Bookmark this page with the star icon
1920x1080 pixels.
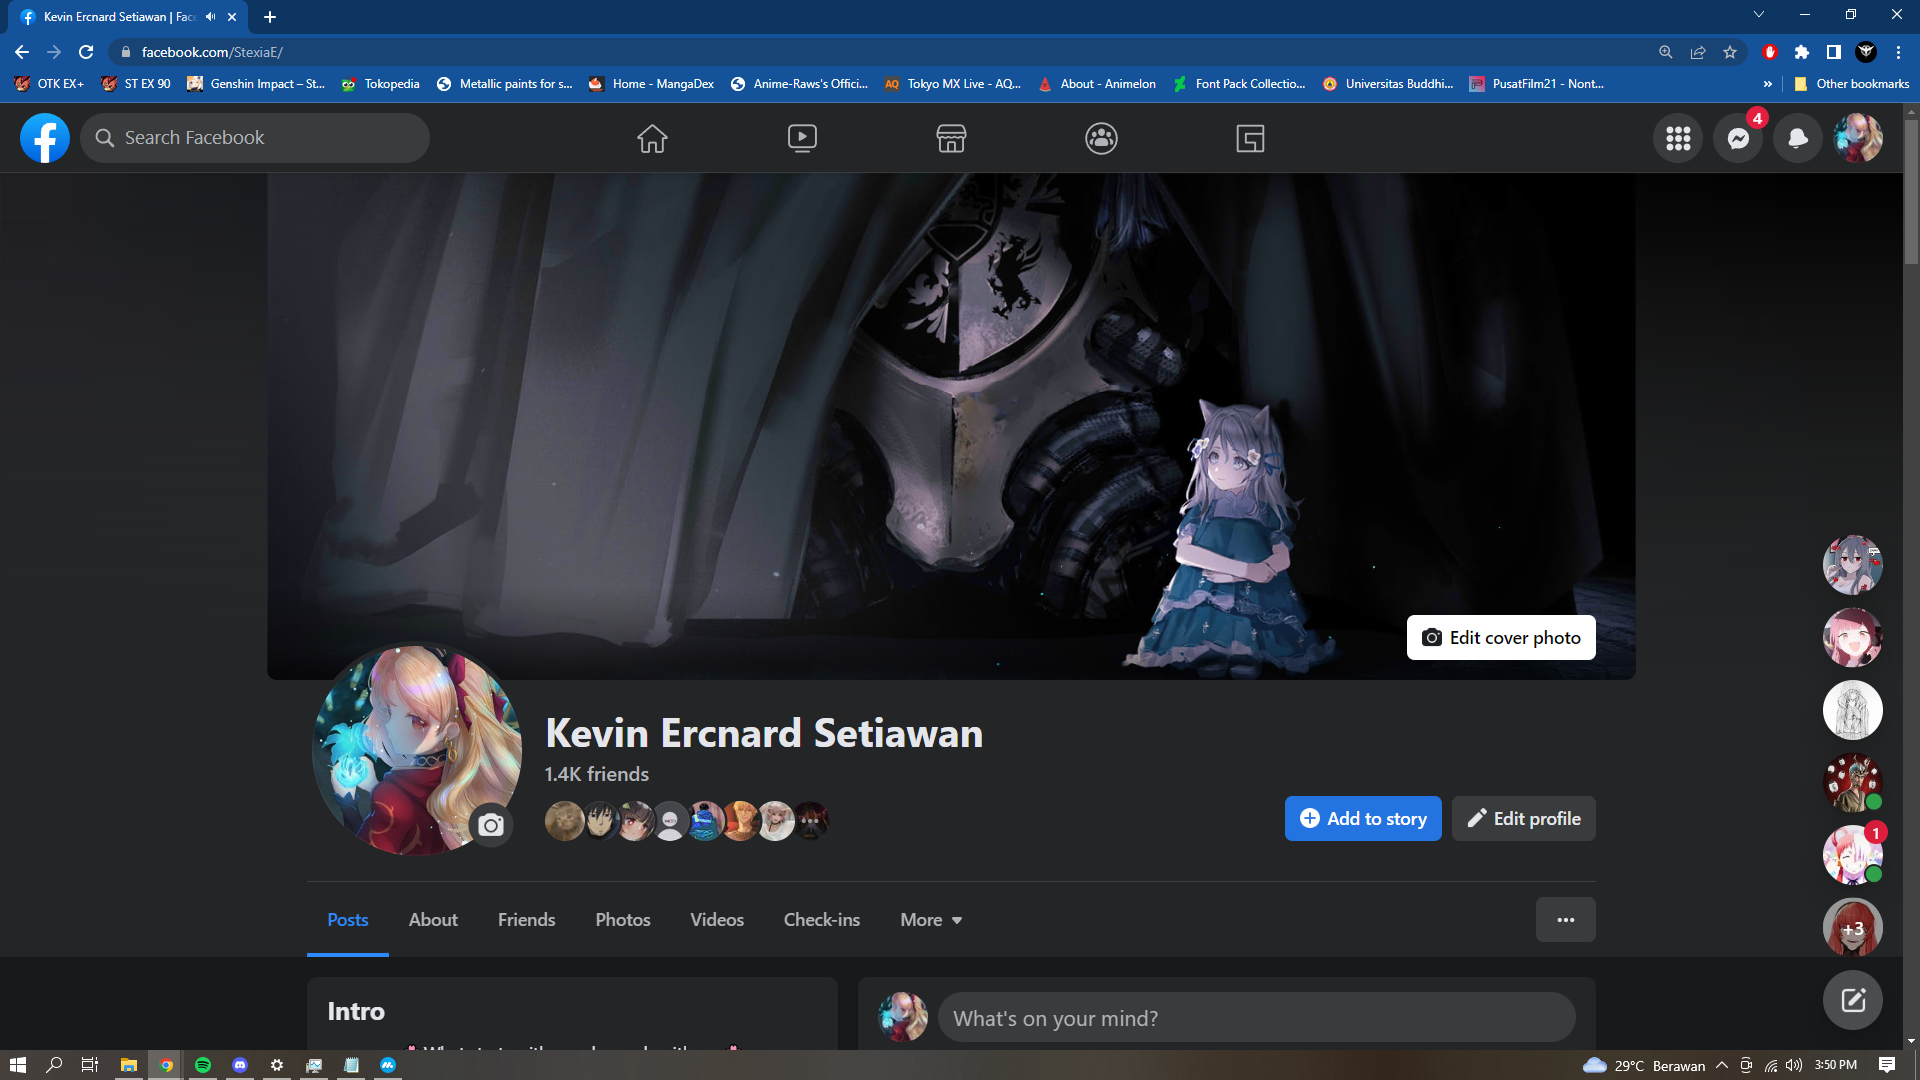click(1730, 52)
